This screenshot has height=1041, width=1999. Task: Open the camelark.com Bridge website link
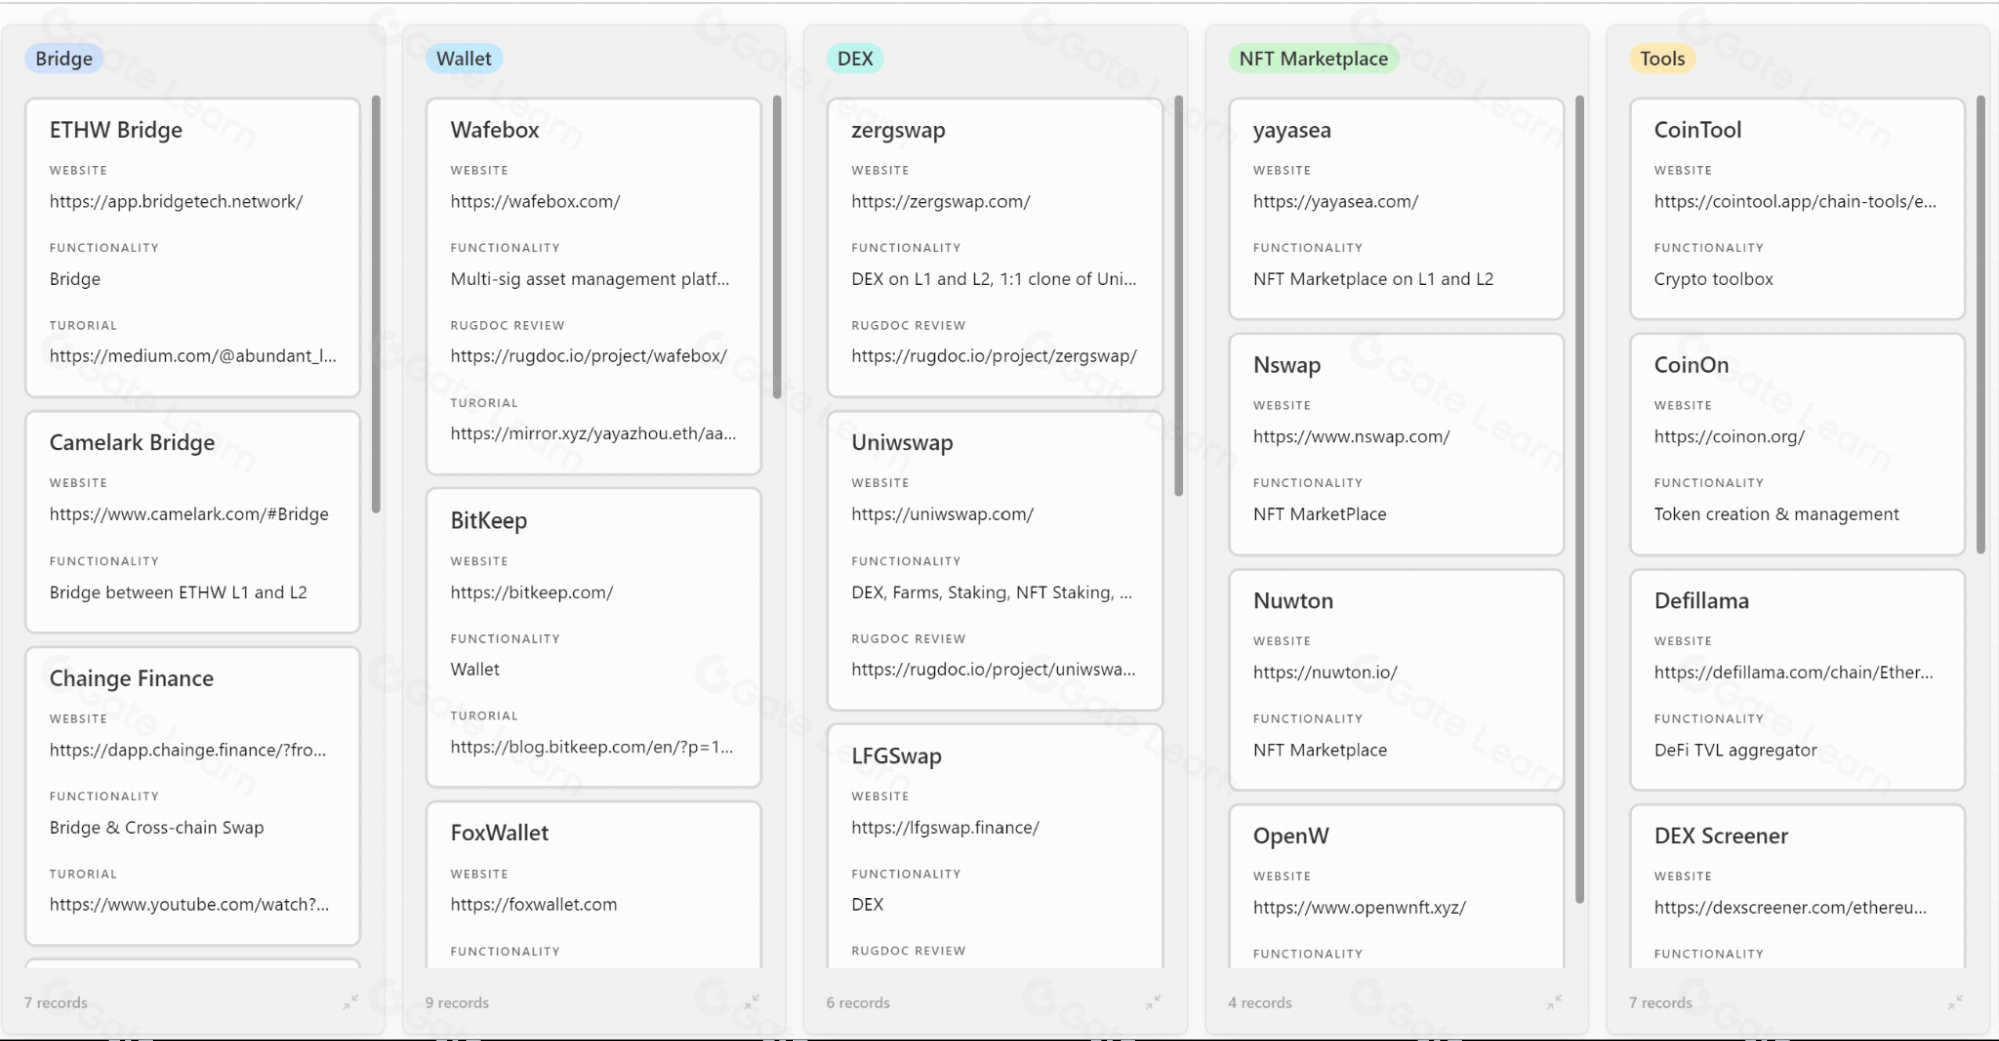click(x=189, y=514)
